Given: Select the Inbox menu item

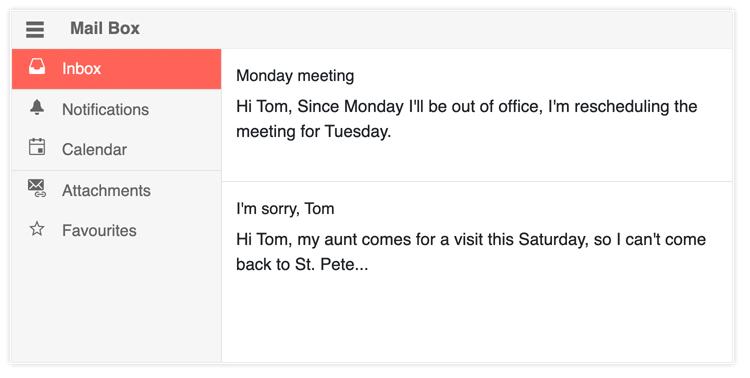Looking at the screenshot, I should pyautogui.click(x=116, y=69).
